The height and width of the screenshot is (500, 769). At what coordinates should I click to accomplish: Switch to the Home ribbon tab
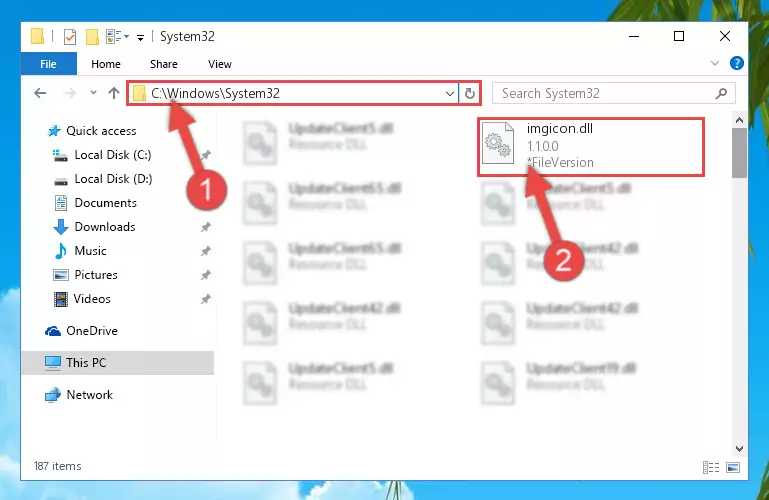click(105, 64)
